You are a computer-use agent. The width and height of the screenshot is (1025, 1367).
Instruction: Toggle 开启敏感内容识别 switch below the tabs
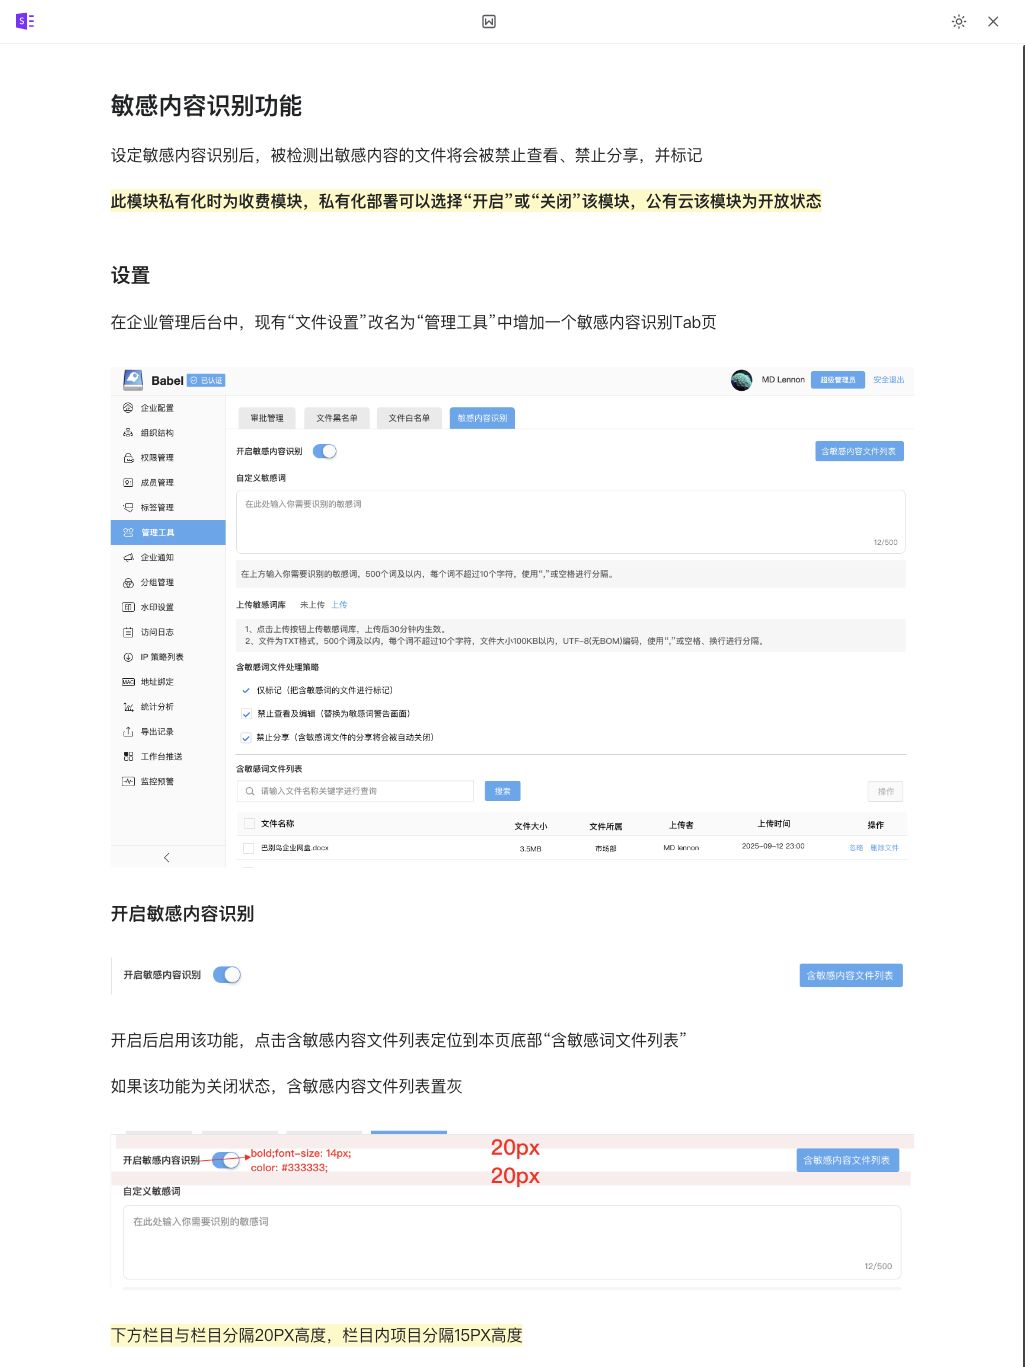tap(325, 451)
